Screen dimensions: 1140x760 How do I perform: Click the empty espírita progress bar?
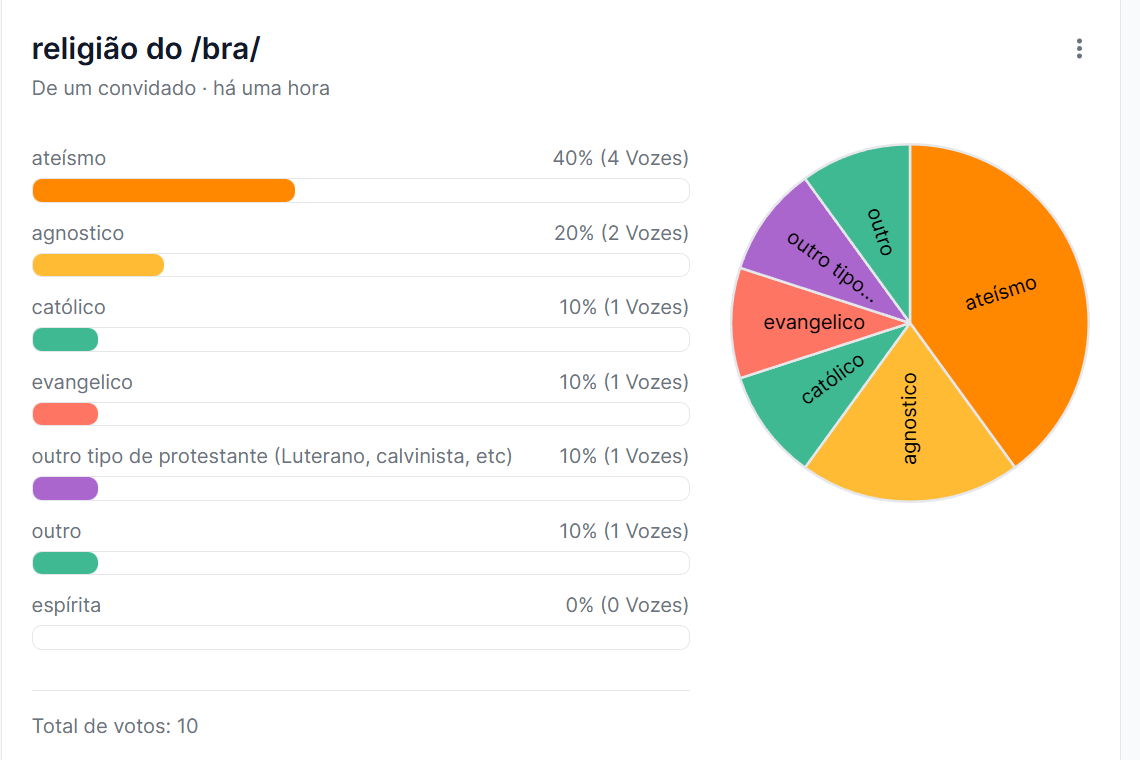(360, 637)
